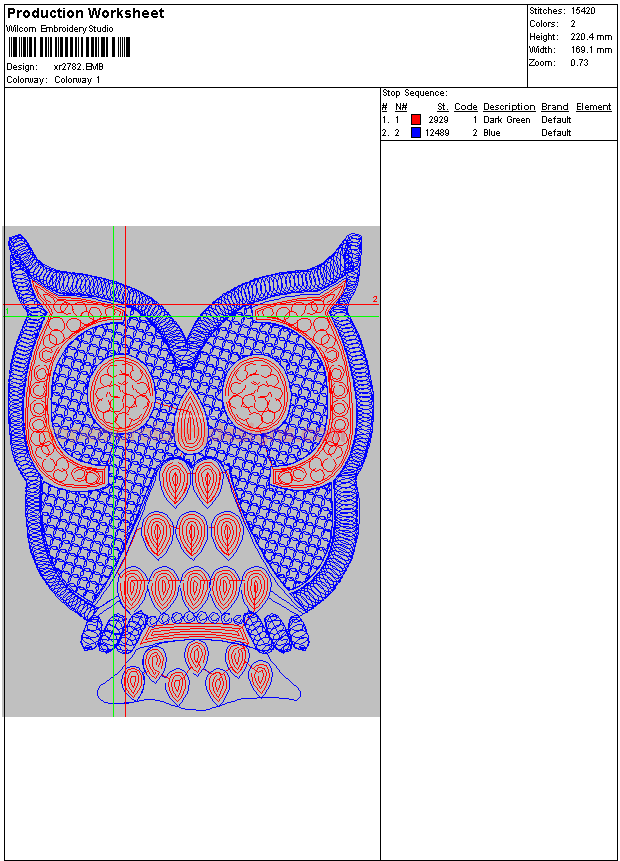Click the 'Stop Sequence:' heading

tap(415, 93)
